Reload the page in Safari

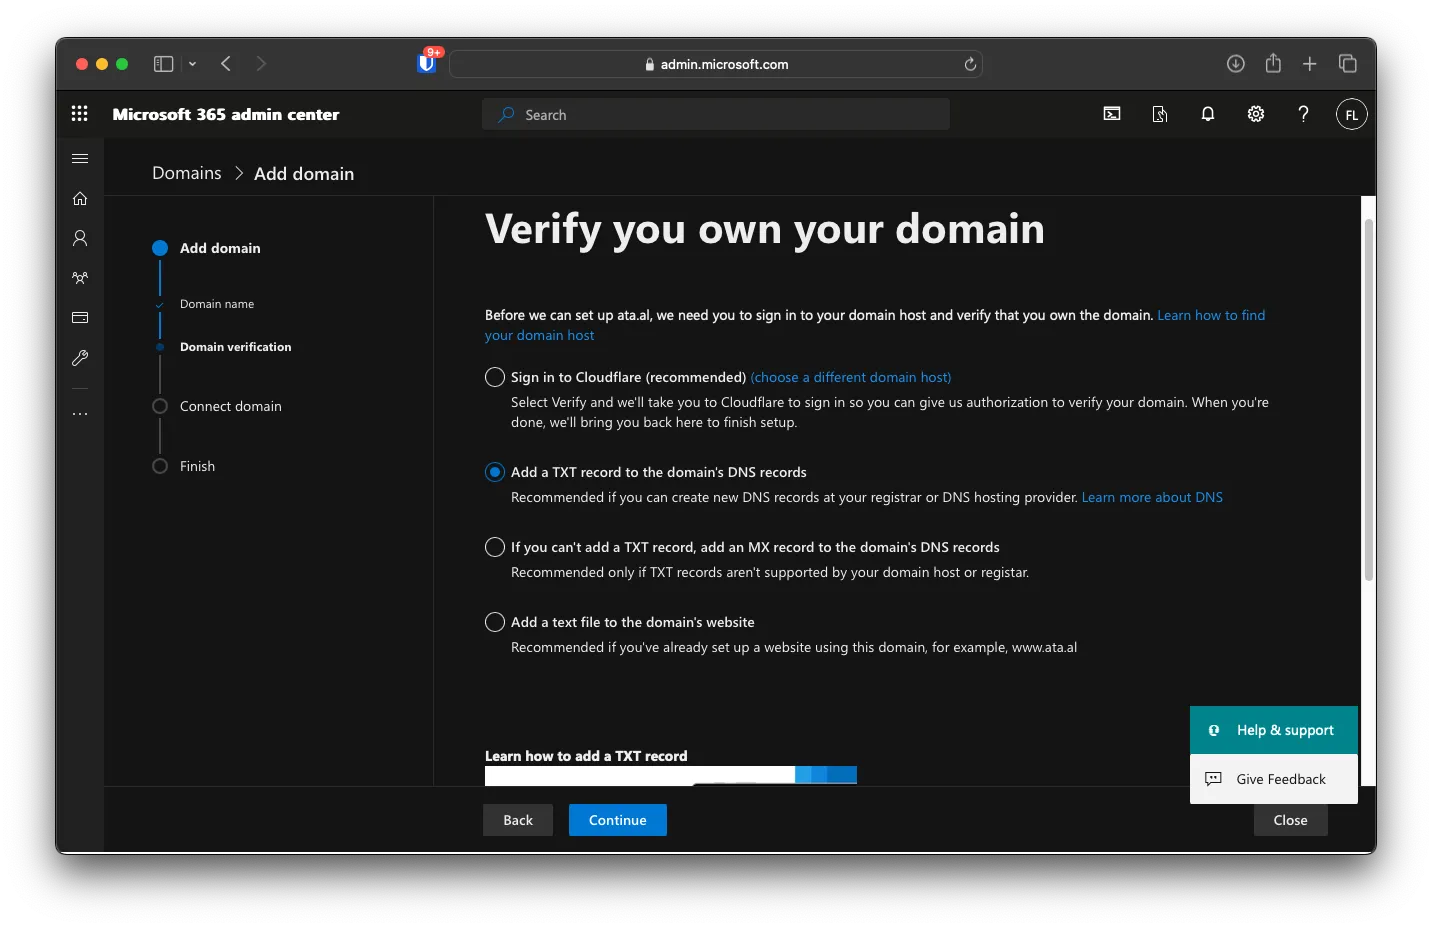pos(970,64)
